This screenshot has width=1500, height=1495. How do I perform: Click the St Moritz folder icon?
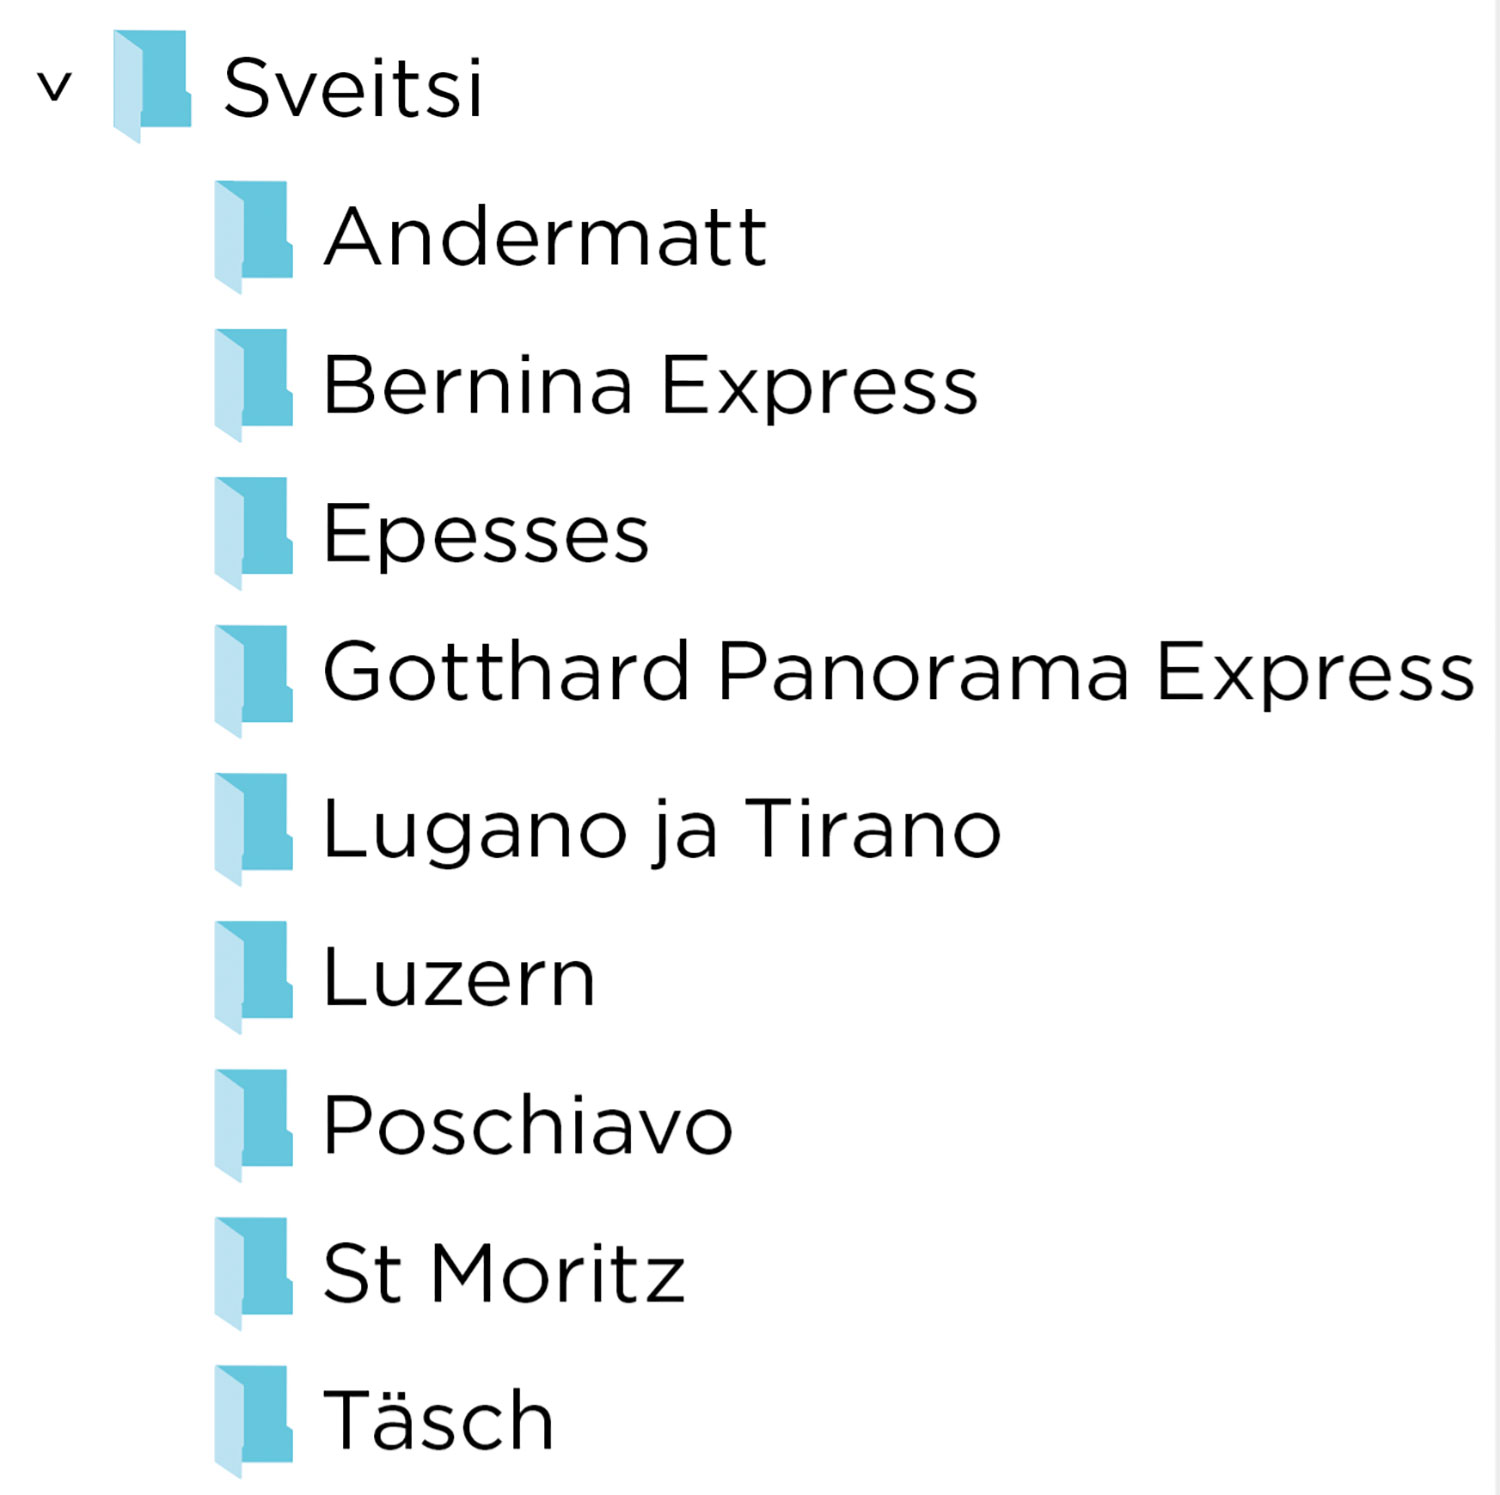[254, 1272]
